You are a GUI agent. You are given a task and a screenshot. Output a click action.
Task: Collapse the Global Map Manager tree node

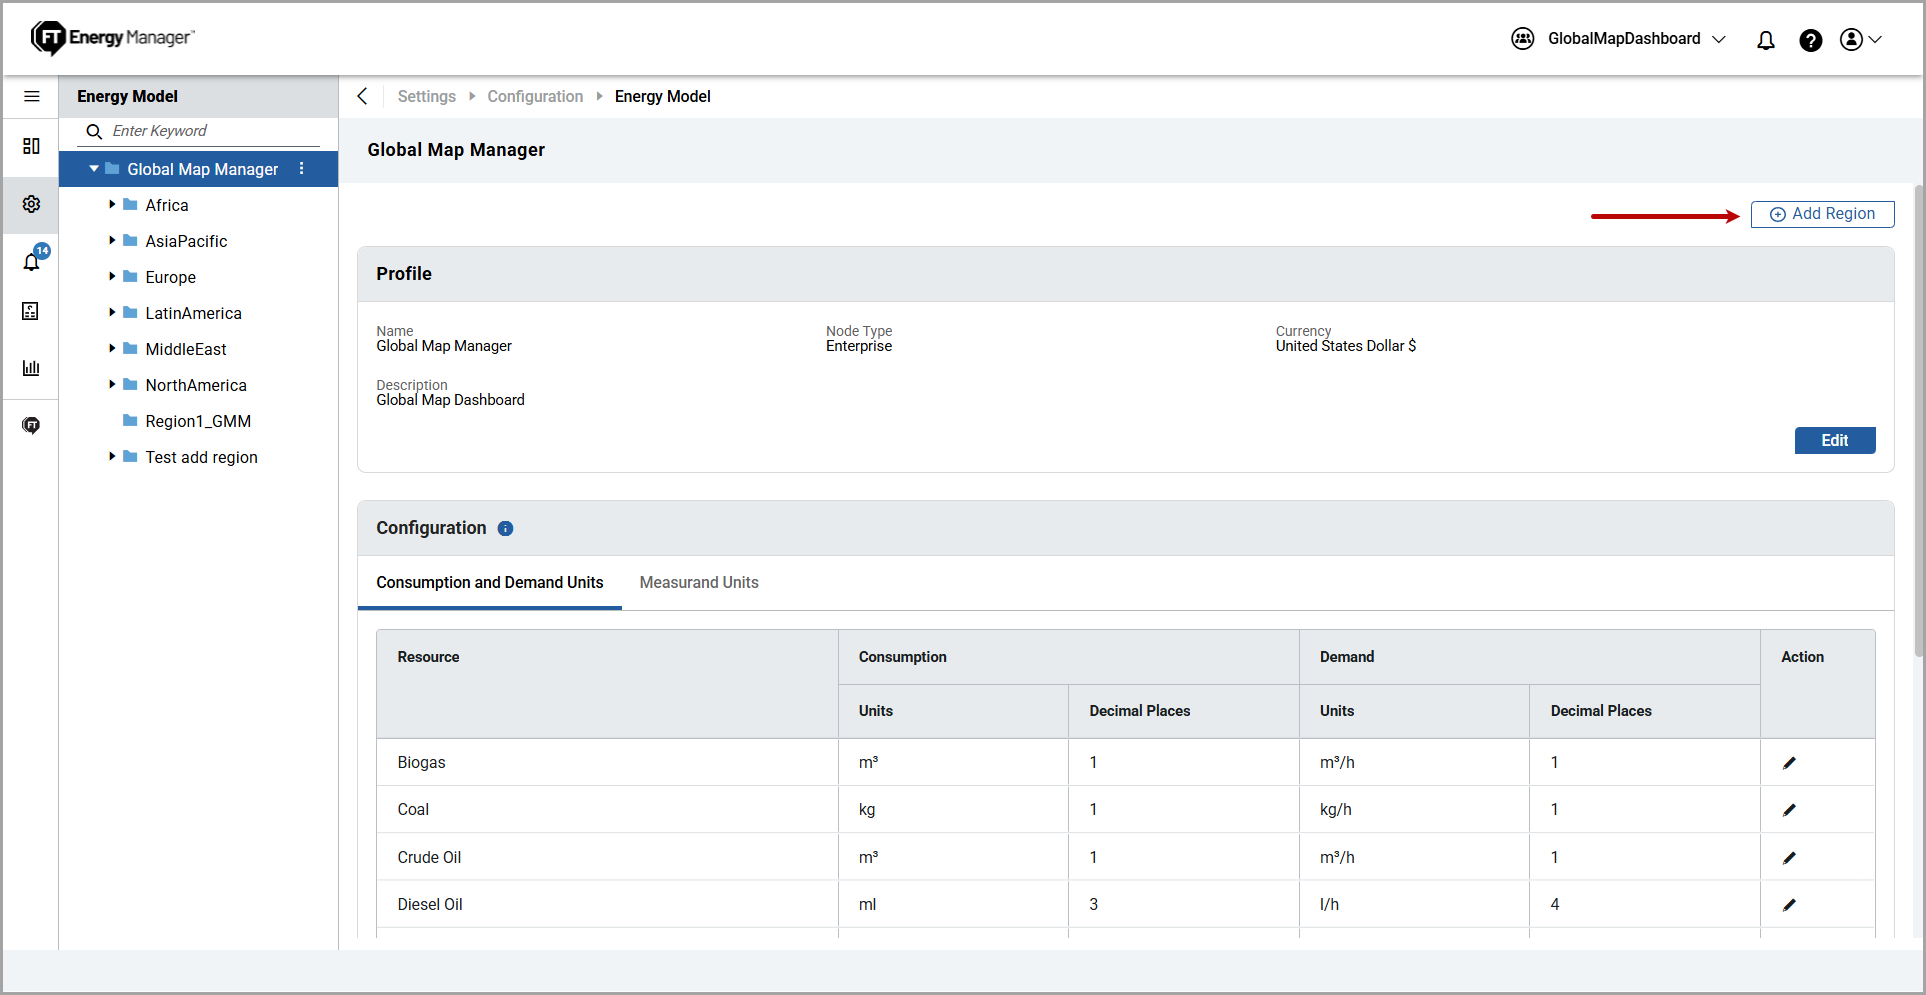pos(94,169)
